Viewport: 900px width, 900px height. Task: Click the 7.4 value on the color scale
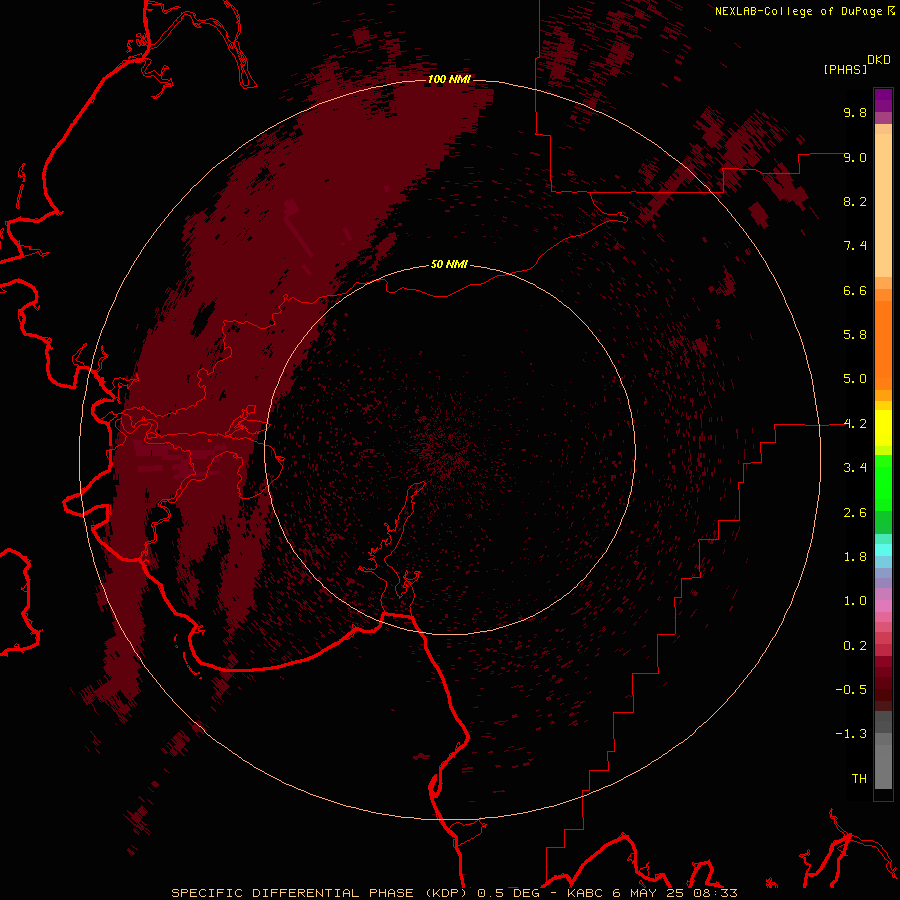pyautogui.click(x=855, y=246)
